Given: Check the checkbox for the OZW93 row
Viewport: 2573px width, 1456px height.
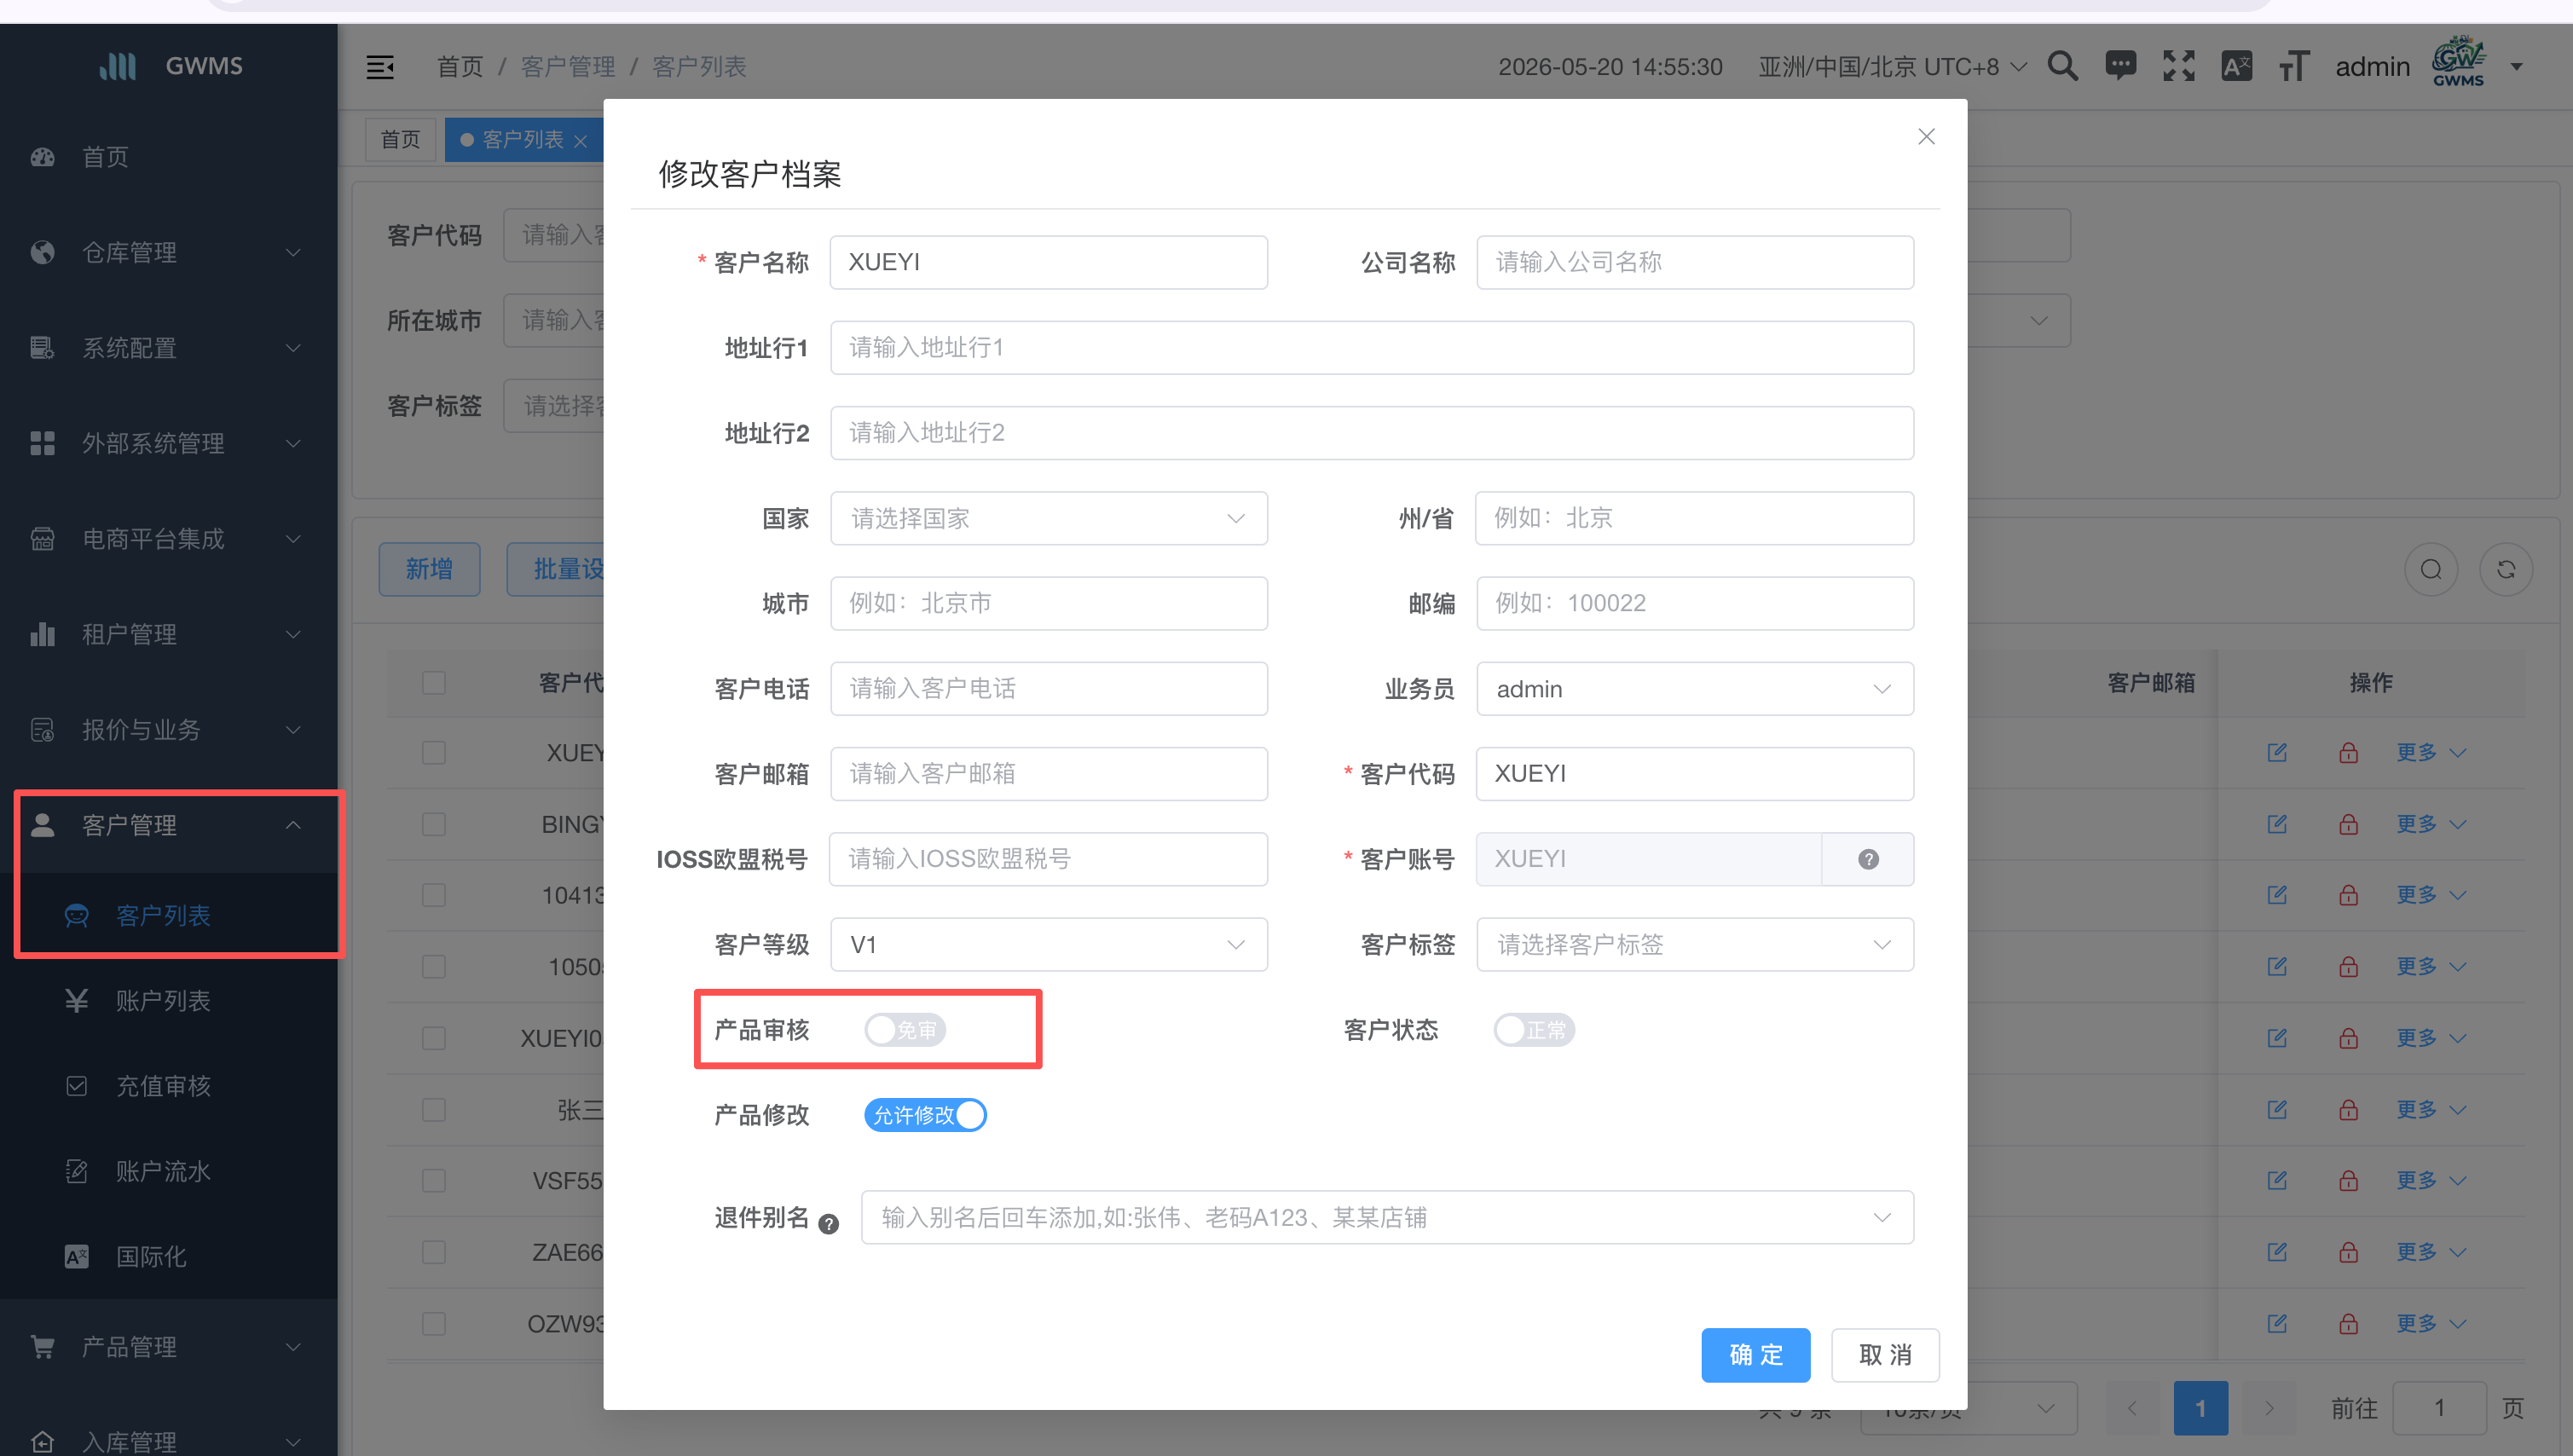Looking at the screenshot, I should tap(433, 1324).
